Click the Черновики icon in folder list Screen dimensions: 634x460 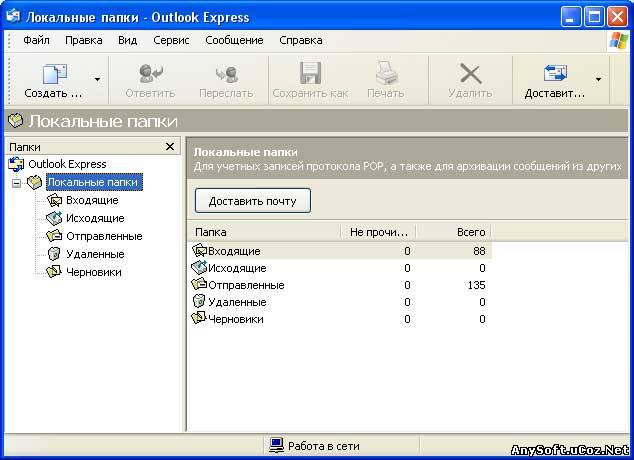pos(199,319)
